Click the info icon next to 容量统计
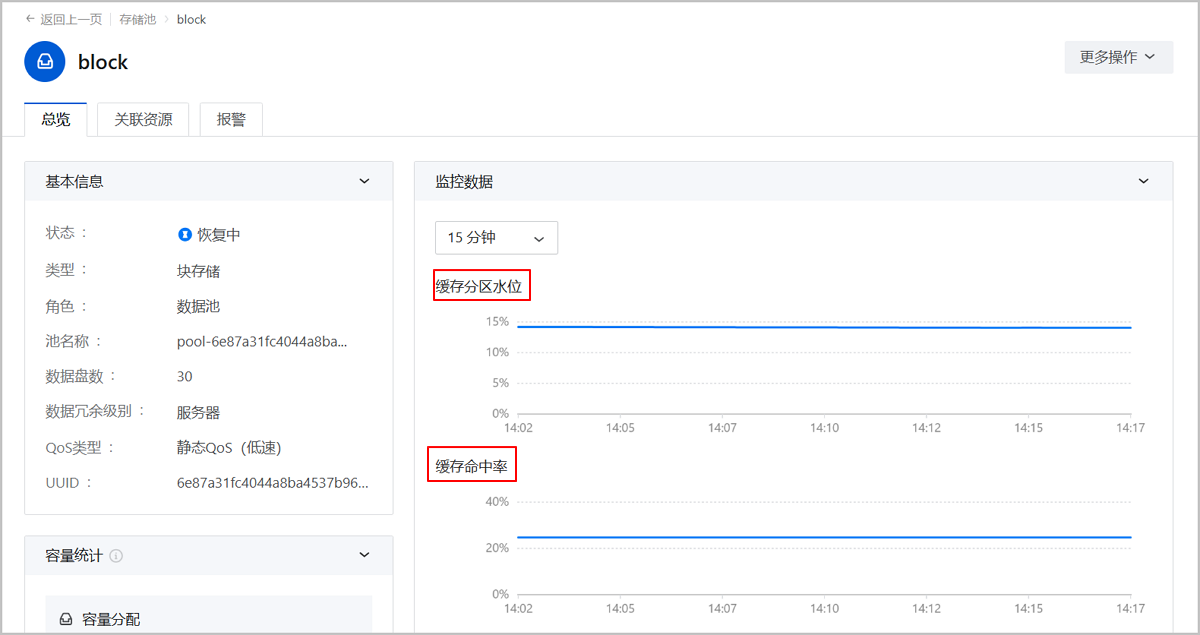1200x635 pixels. (116, 555)
